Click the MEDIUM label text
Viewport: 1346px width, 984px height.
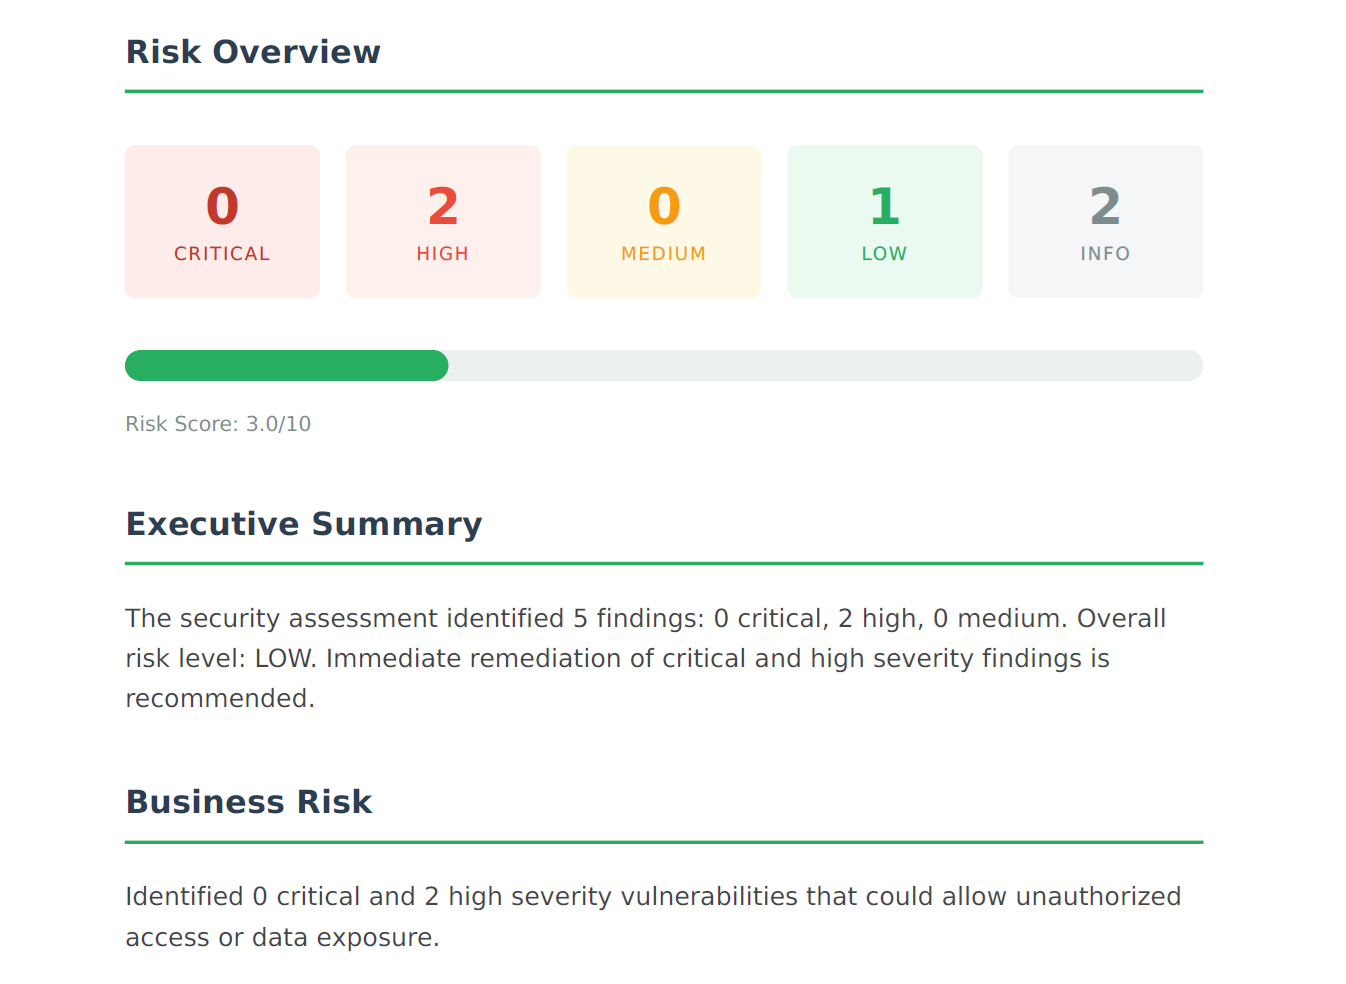point(664,254)
